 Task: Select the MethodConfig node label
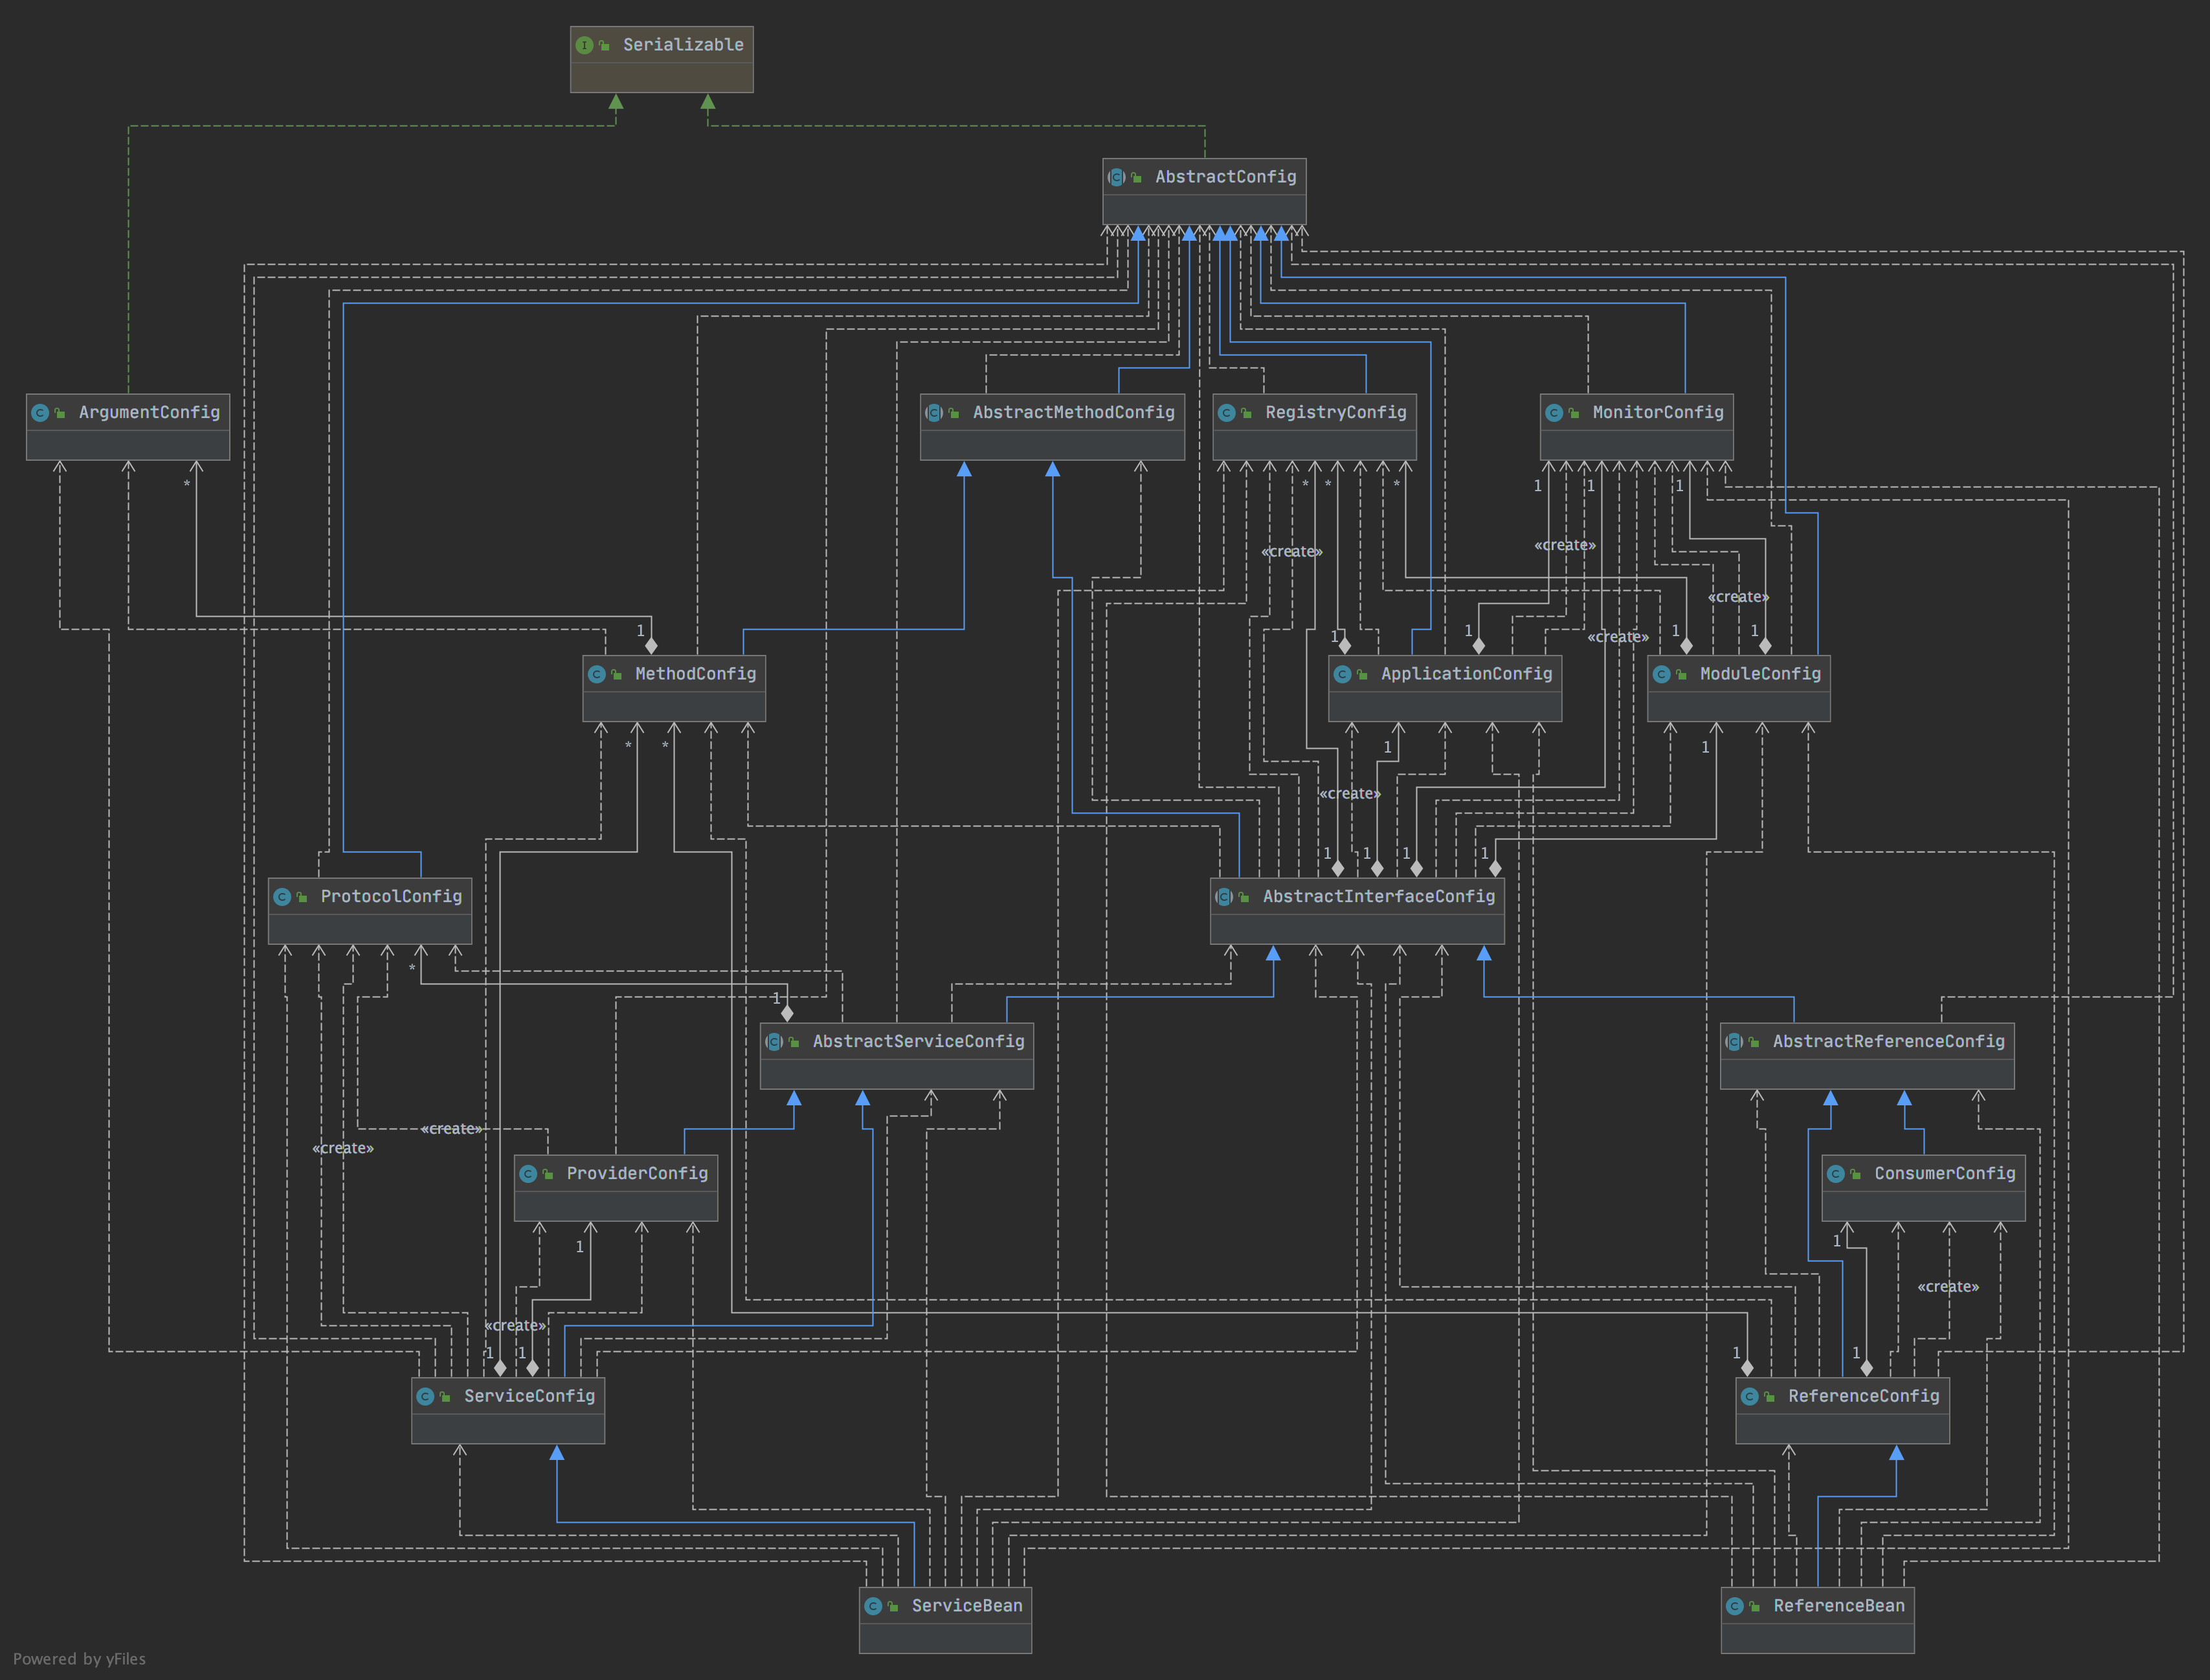coord(696,674)
